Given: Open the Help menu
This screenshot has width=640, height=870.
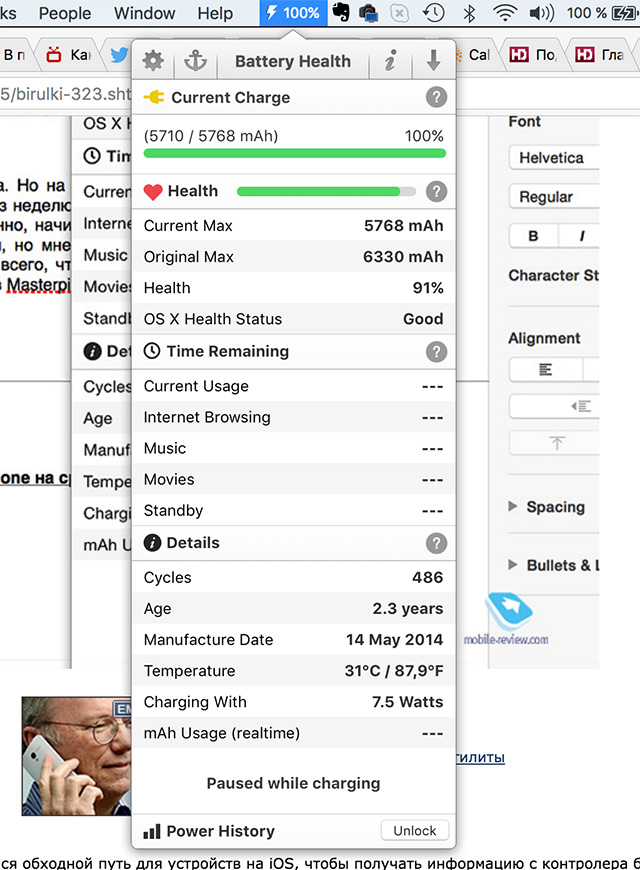Looking at the screenshot, I should point(215,13).
